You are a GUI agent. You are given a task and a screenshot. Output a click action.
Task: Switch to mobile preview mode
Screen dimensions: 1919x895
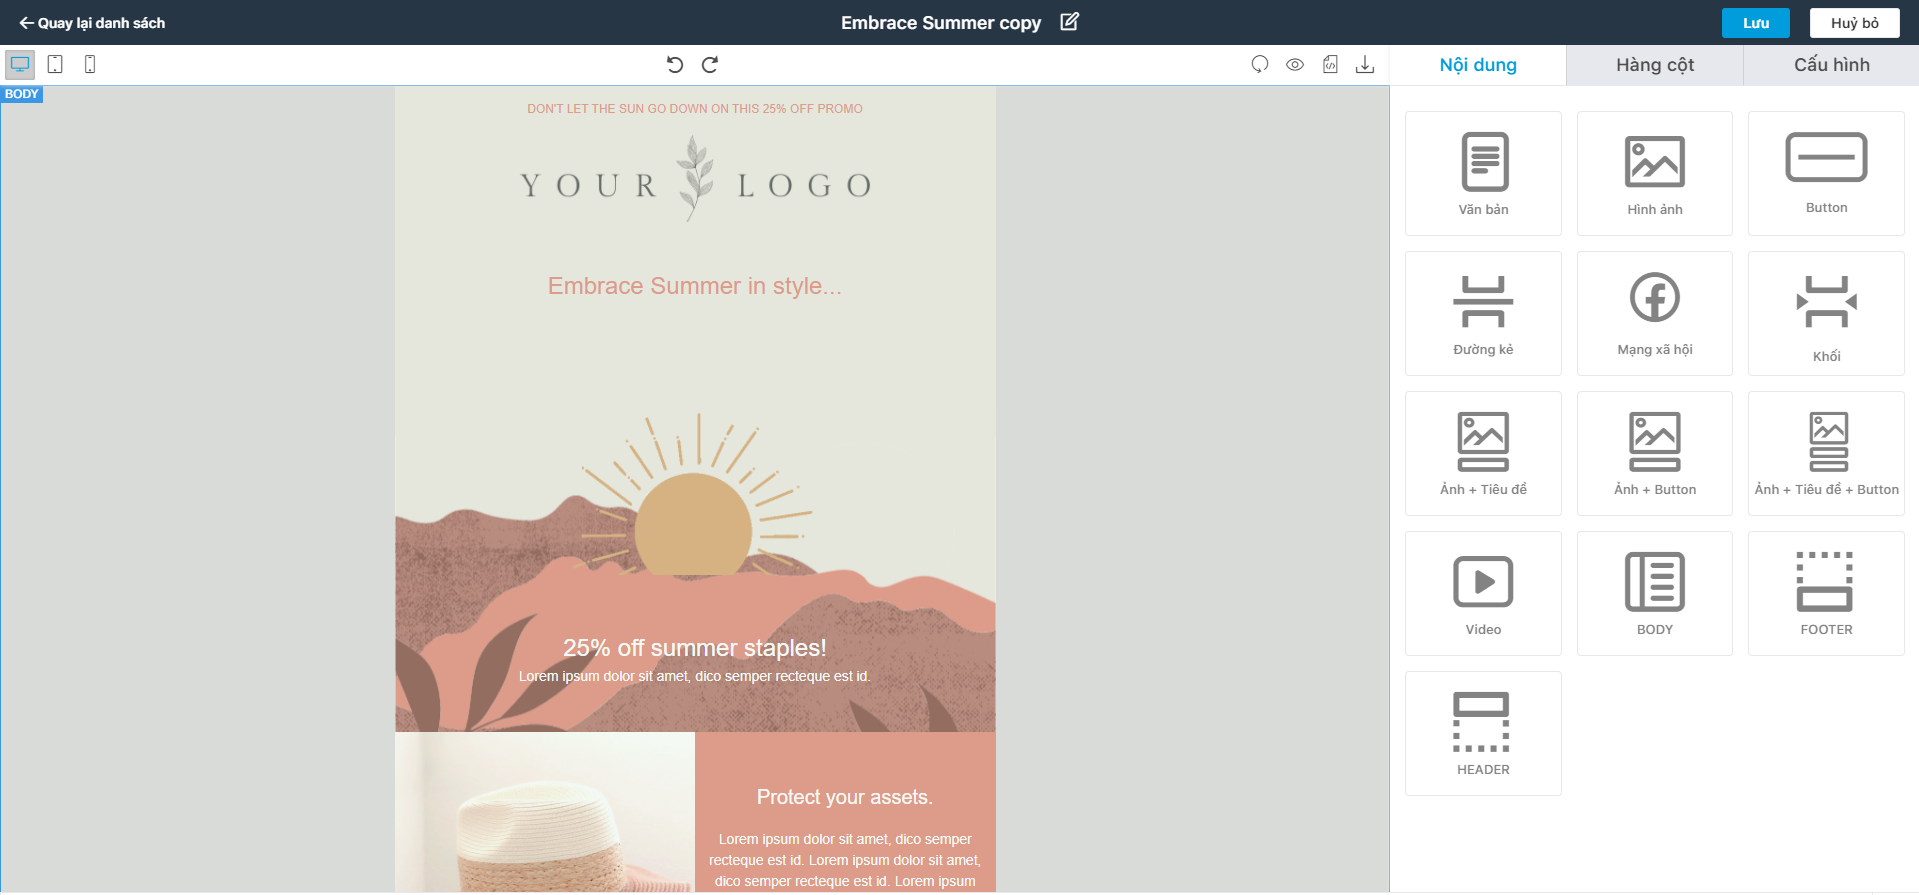90,65
